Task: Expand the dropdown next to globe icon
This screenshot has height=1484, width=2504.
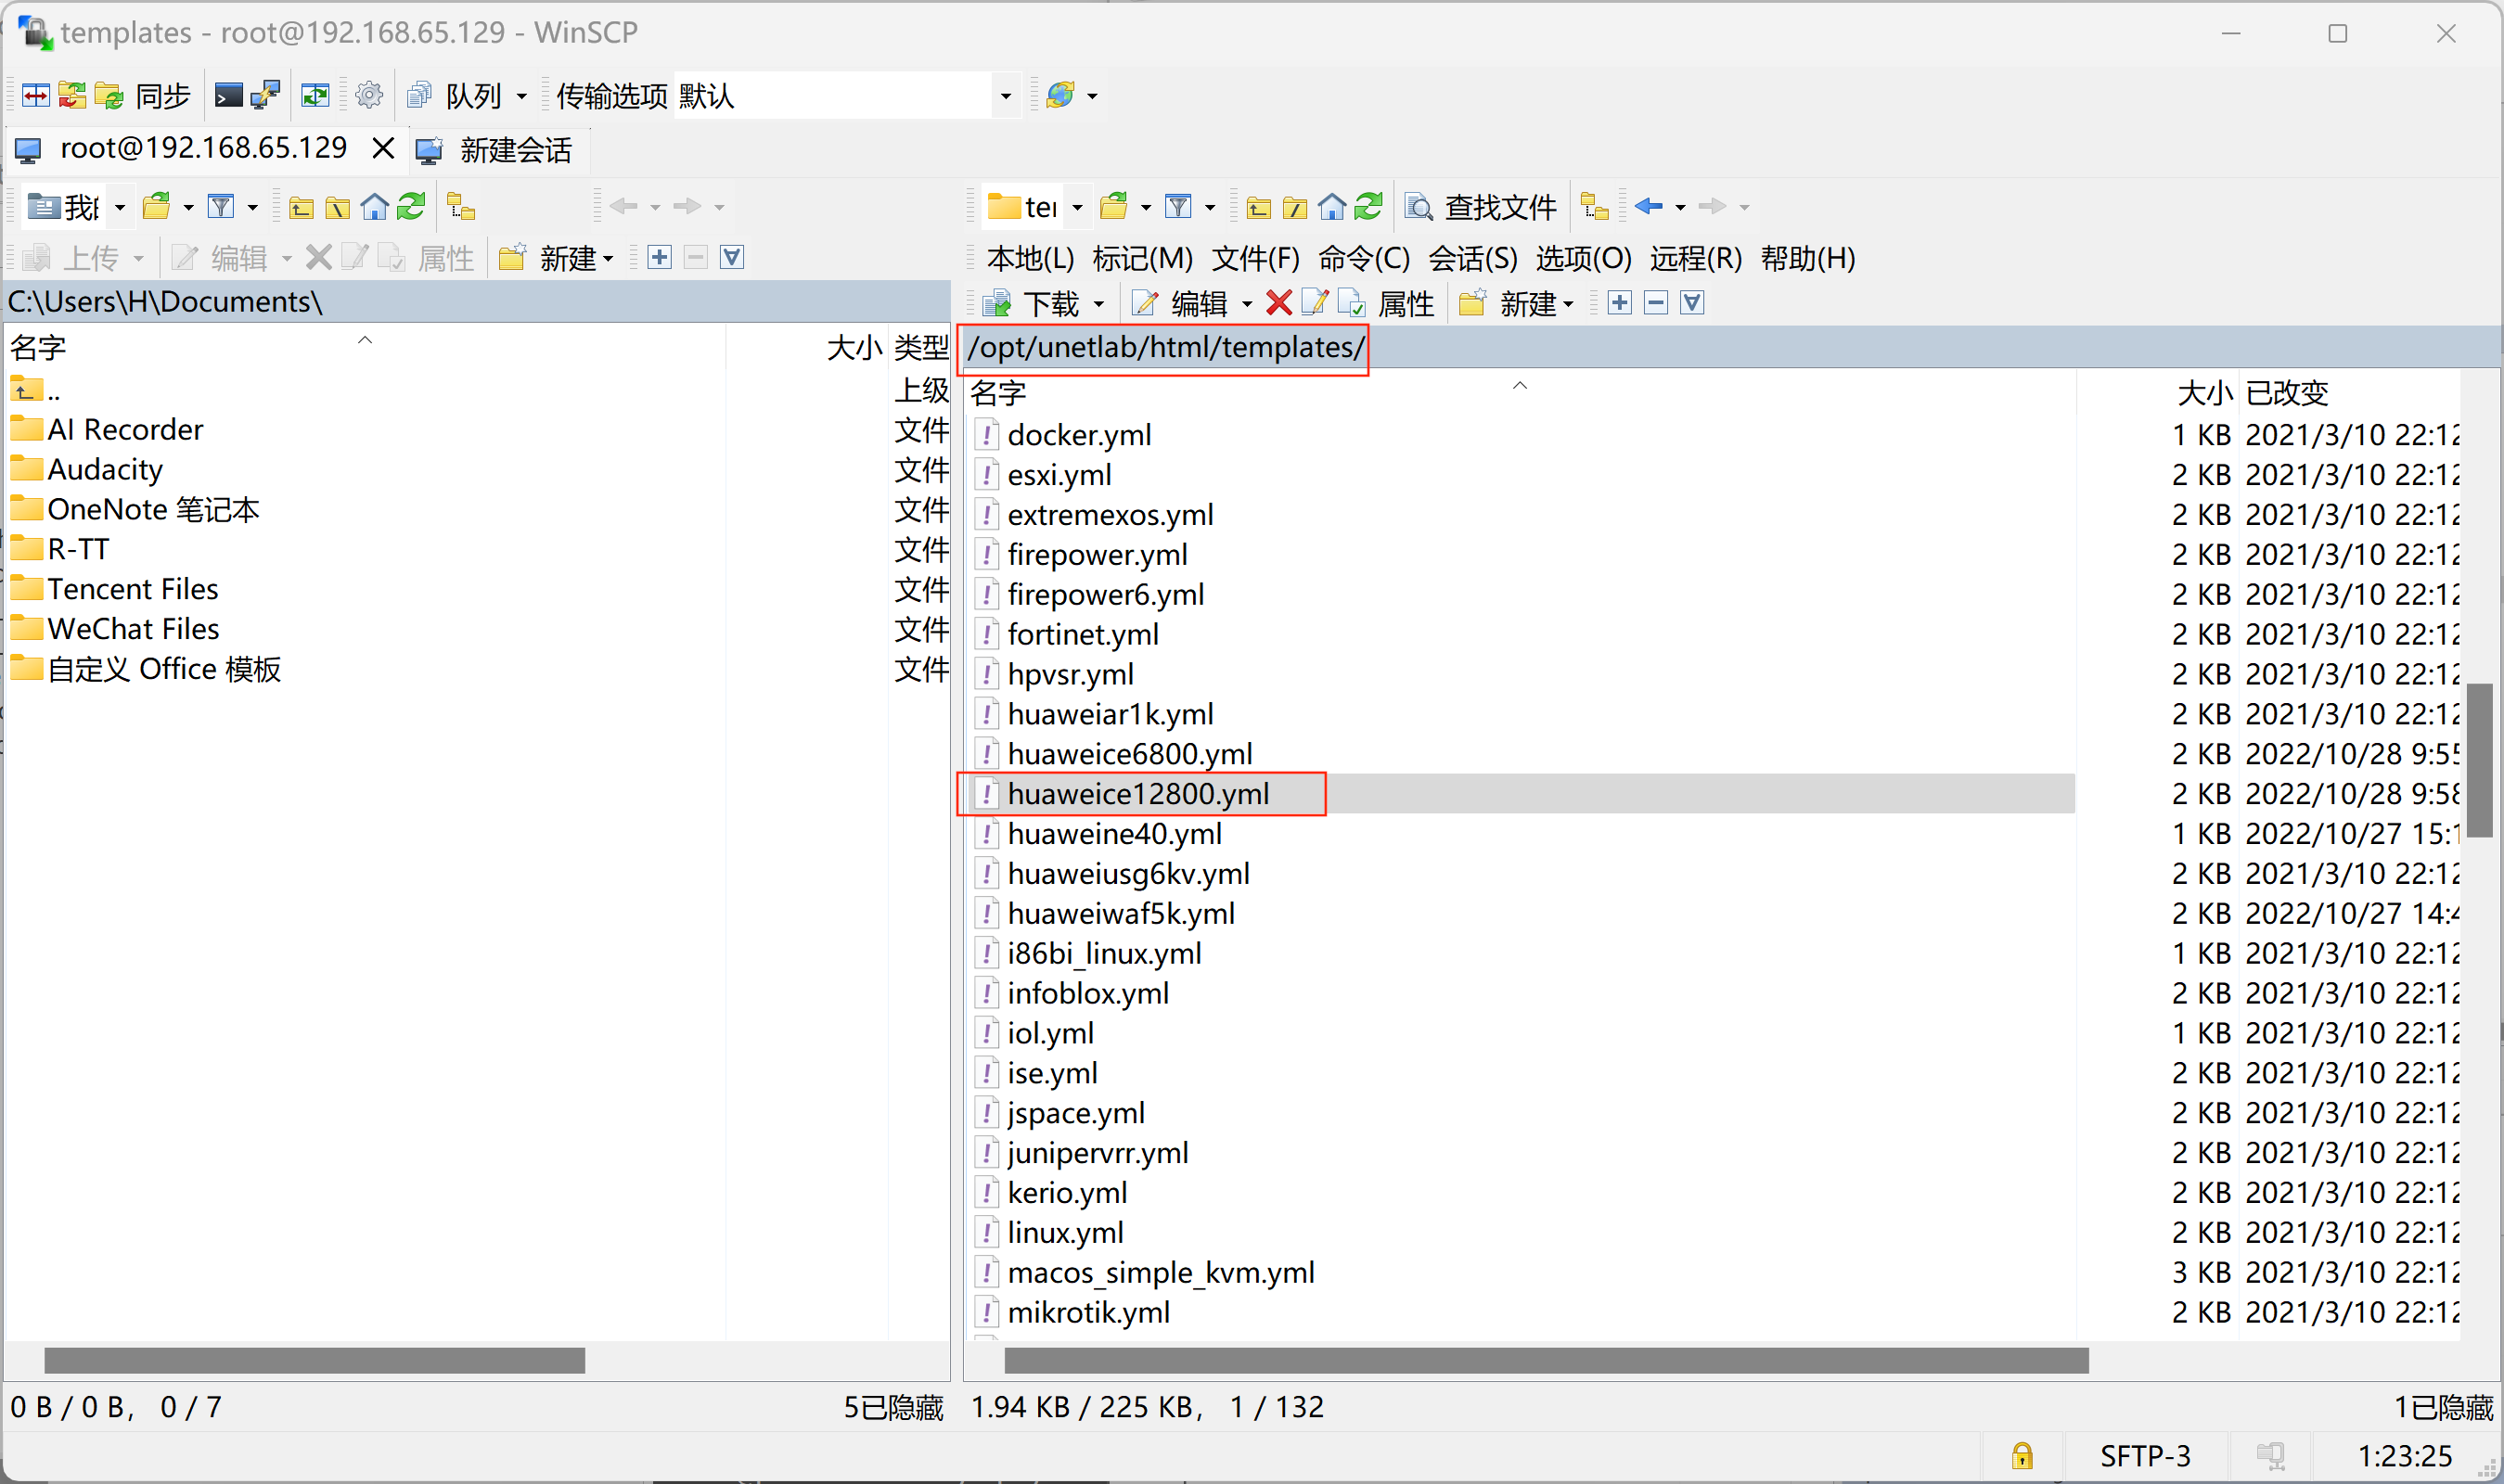Action: (1092, 96)
